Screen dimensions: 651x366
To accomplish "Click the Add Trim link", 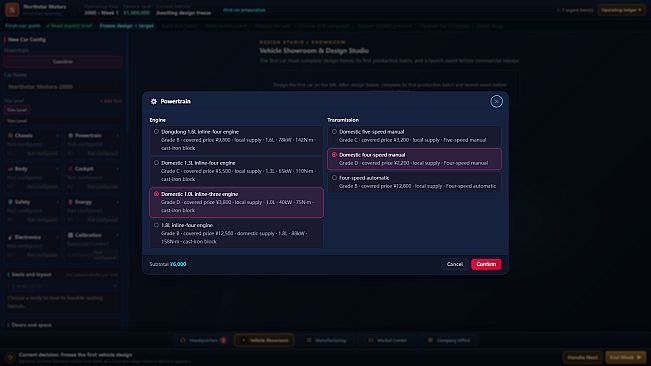I will point(111,101).
